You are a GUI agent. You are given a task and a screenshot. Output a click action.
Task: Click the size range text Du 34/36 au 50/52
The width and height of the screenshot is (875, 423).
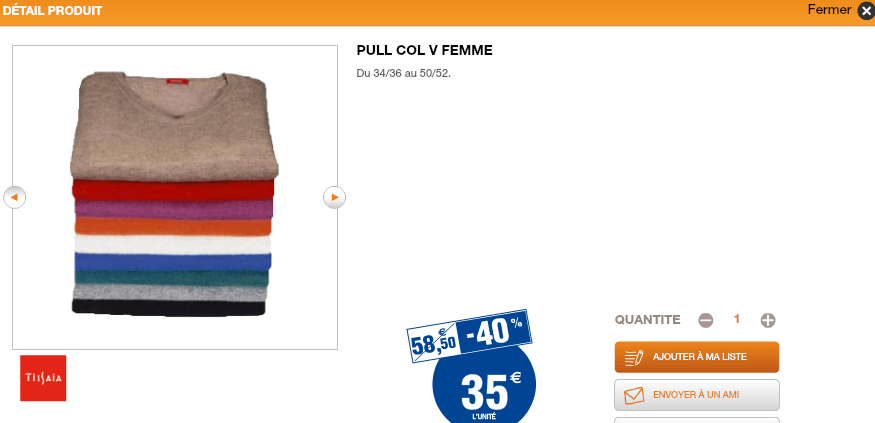tap(403, 73)
